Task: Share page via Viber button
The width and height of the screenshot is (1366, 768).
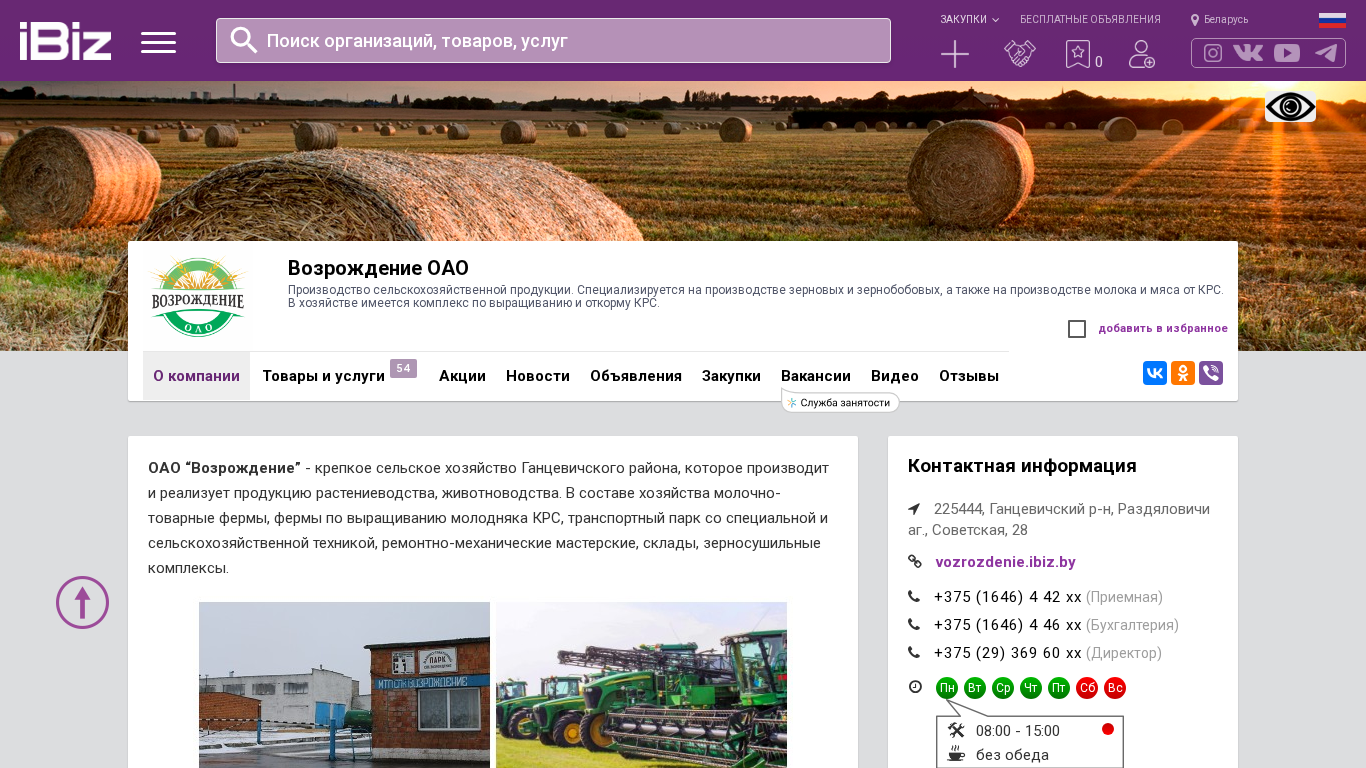Action: tap(1211, 373)
